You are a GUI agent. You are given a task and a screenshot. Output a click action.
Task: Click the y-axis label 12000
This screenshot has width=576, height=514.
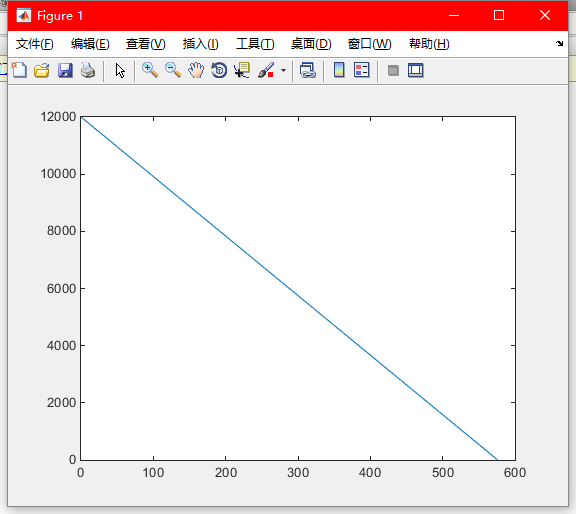tap(58, 117)
